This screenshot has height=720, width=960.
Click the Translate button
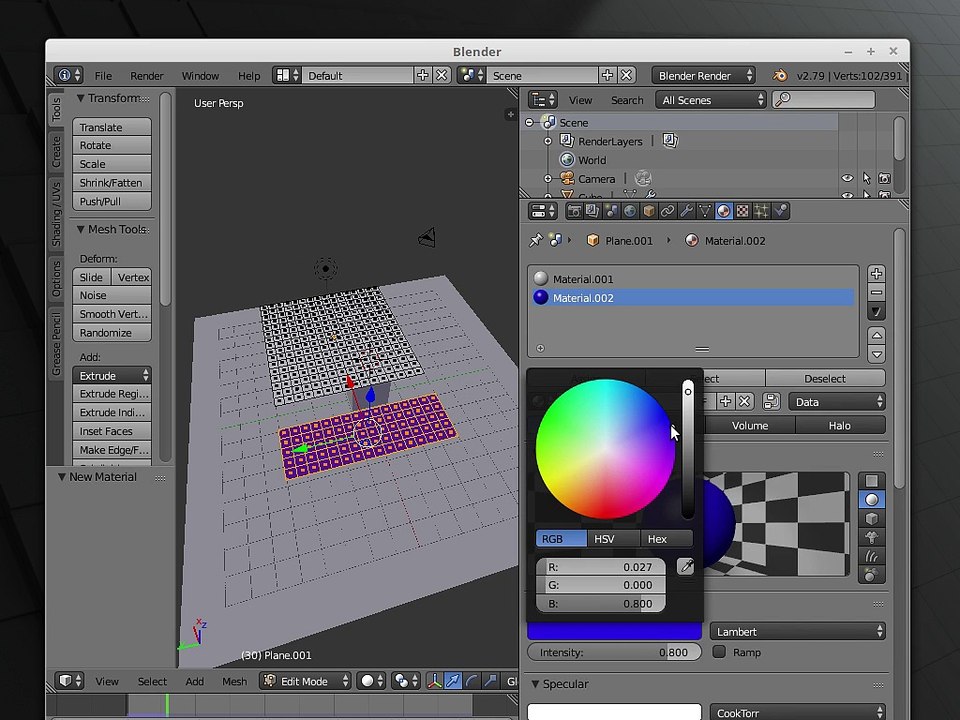(x=112, y=127)
